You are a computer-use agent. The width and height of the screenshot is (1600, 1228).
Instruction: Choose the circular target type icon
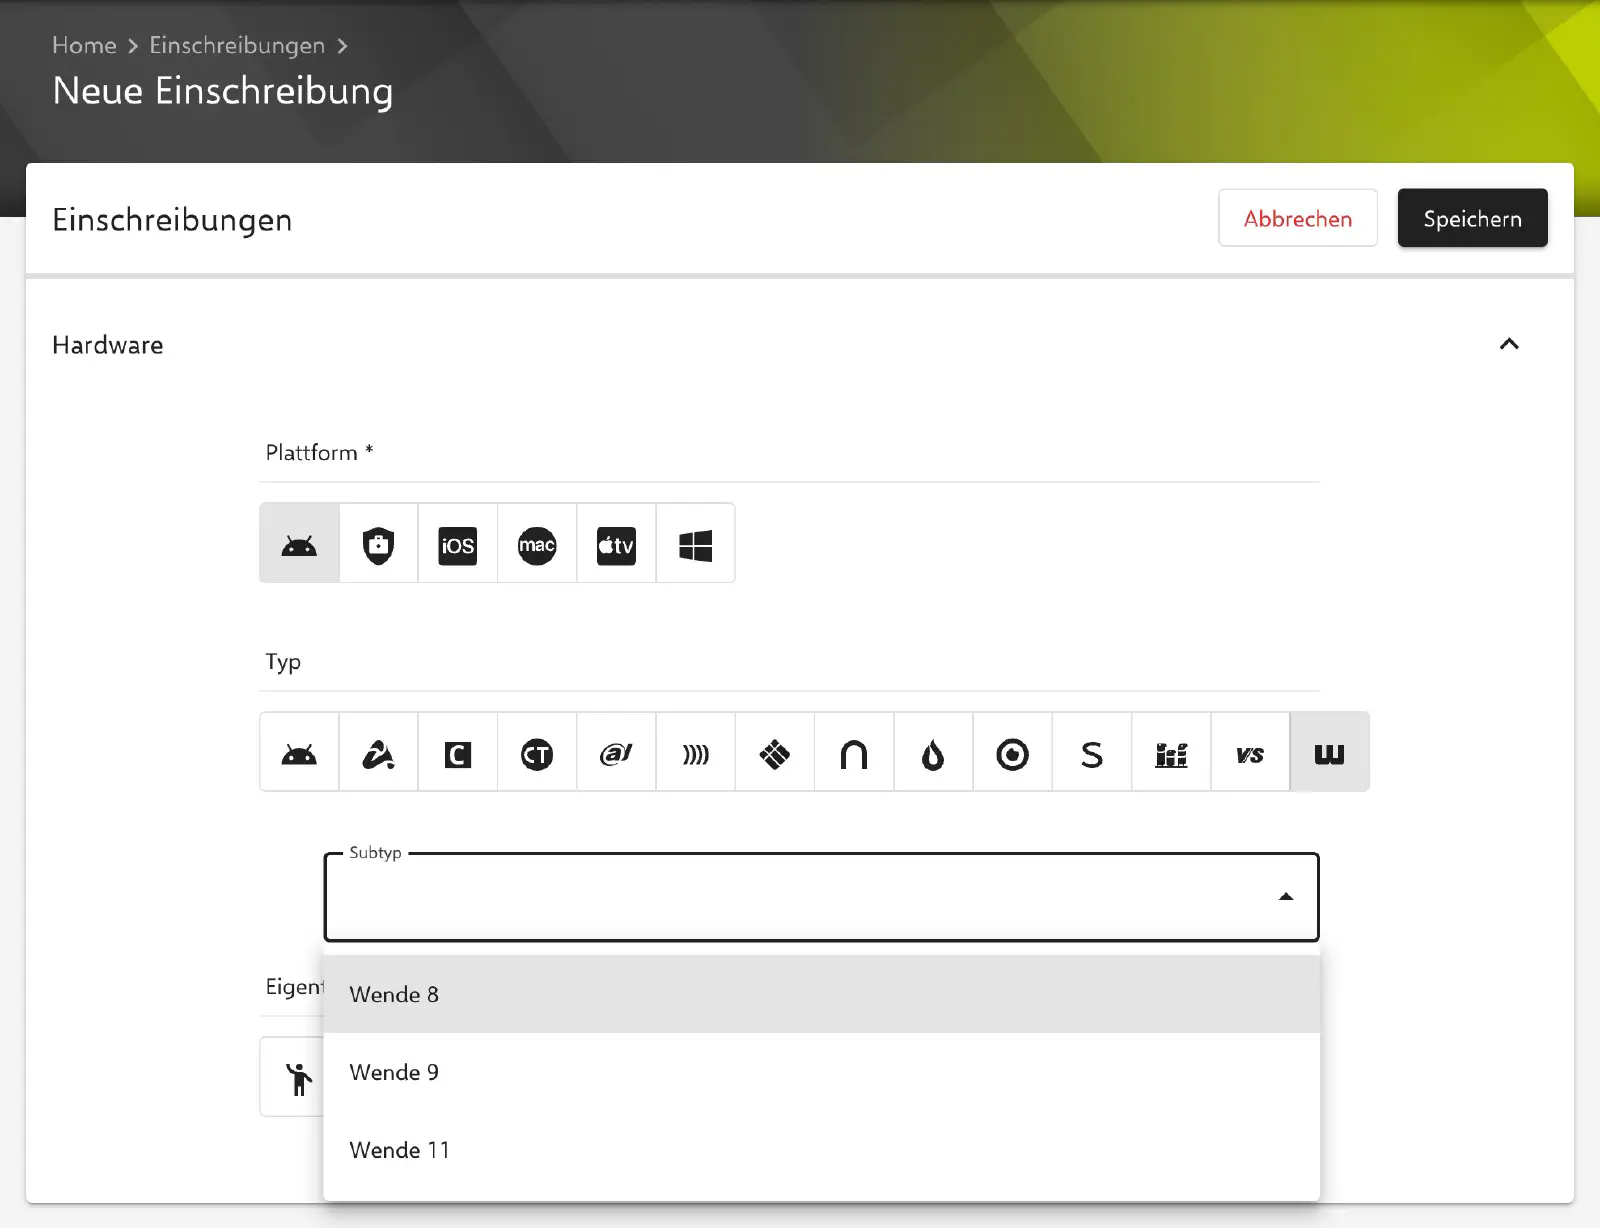pyautogui.click(x=1013, y=752)
